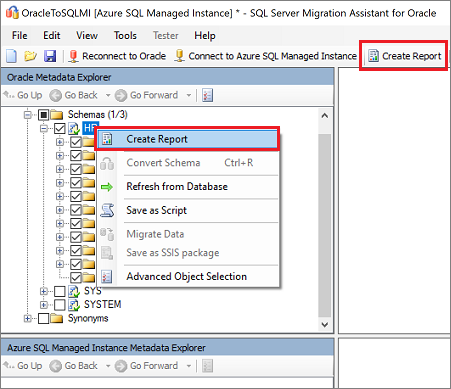The image size is (451, 389).
Task: Choose Migrate Data in the context menu
Action: pos(187,234)
